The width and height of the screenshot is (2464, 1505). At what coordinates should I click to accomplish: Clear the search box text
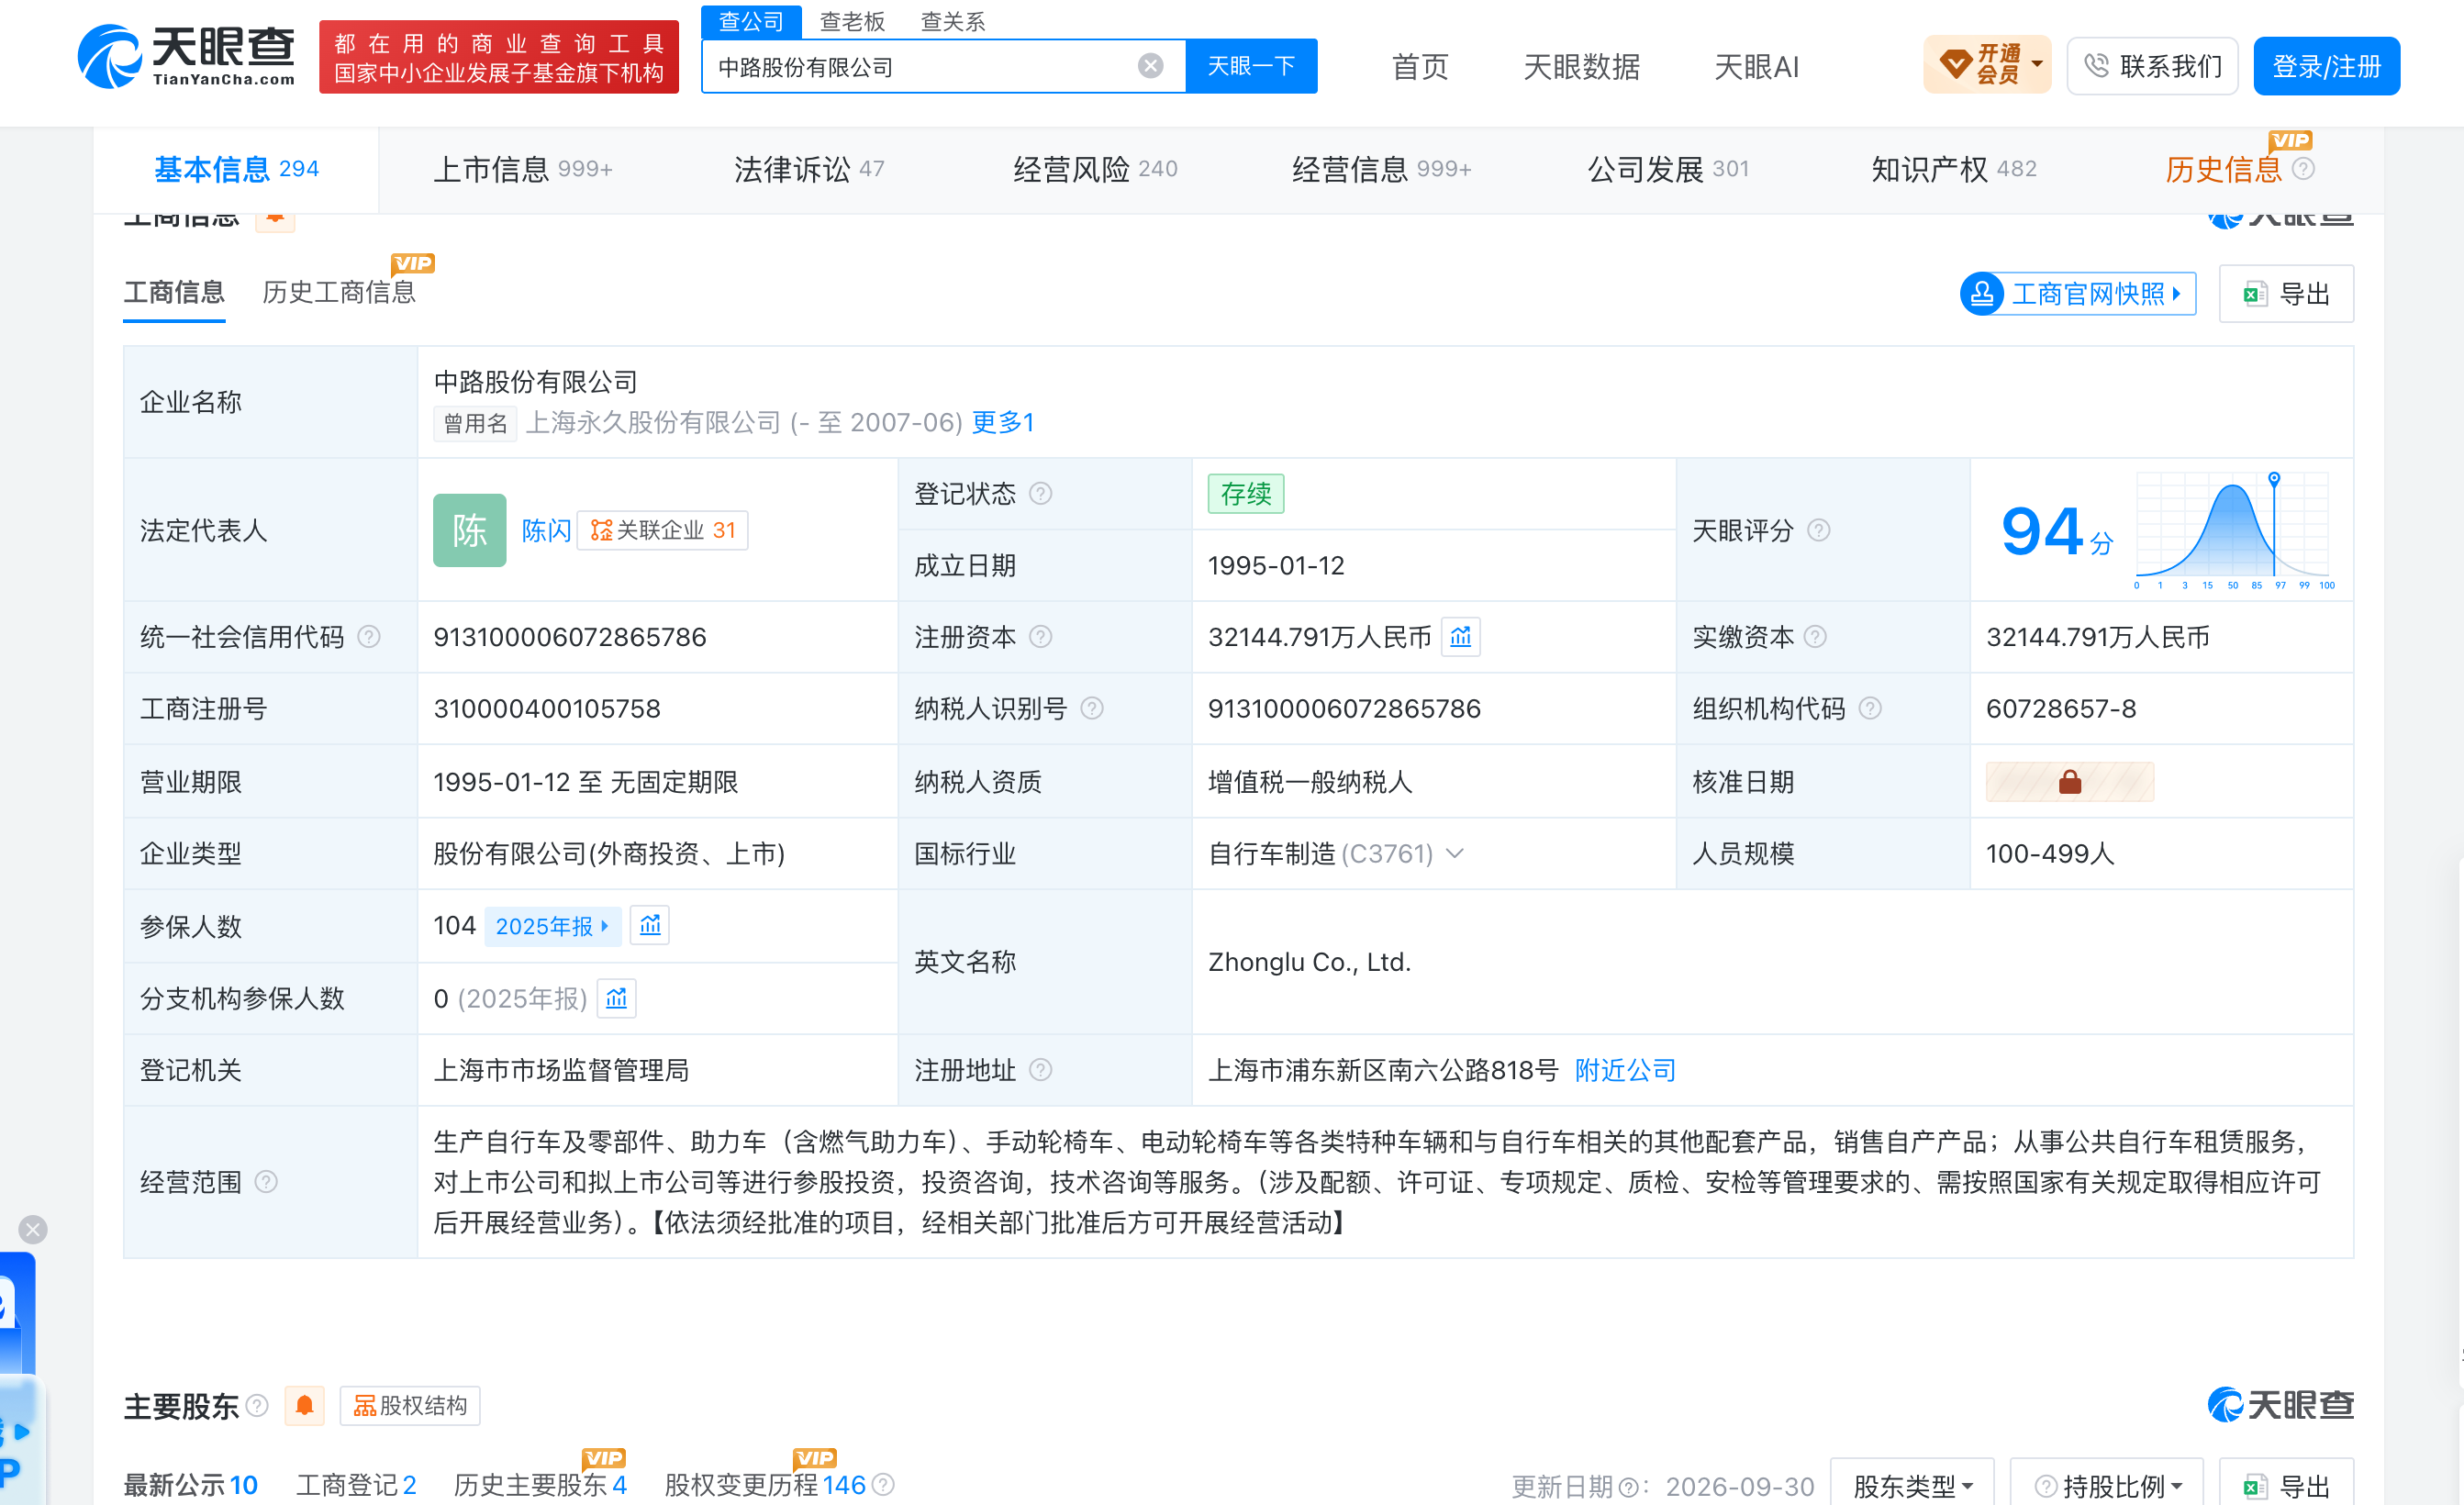(1150, 66)
